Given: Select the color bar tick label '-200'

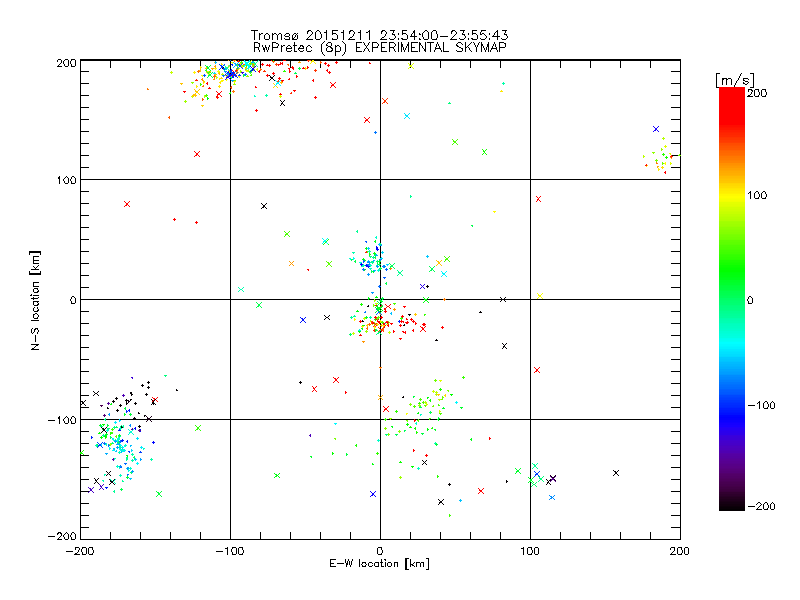Looking at the screenshot, I should (x=761, y=506).
